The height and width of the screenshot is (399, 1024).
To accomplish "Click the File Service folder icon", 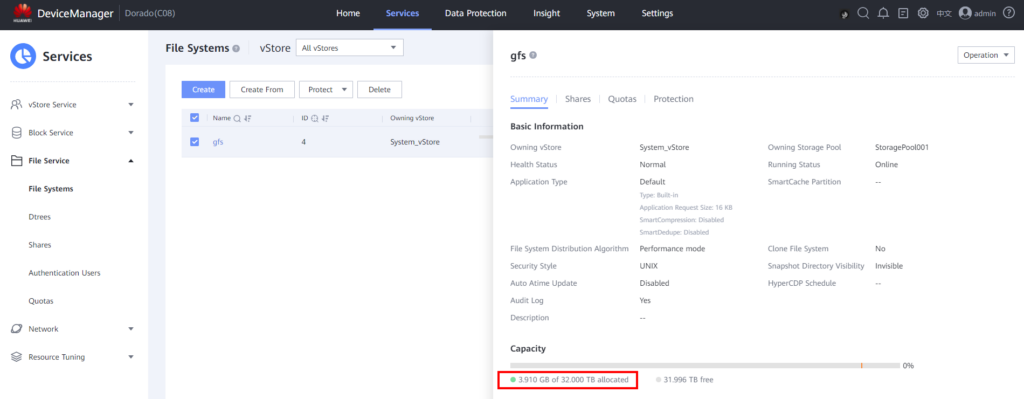I will [x=17, y=161].
